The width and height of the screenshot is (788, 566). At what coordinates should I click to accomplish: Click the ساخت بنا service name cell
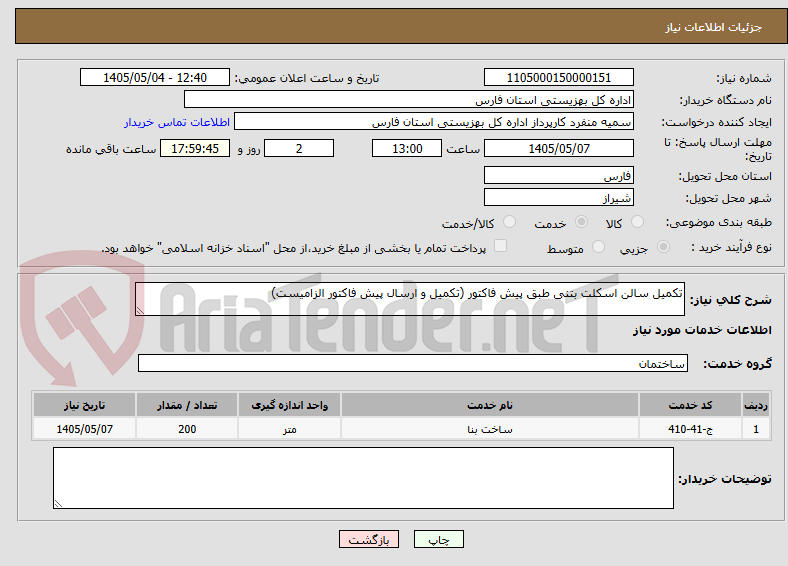pos(489,429)
